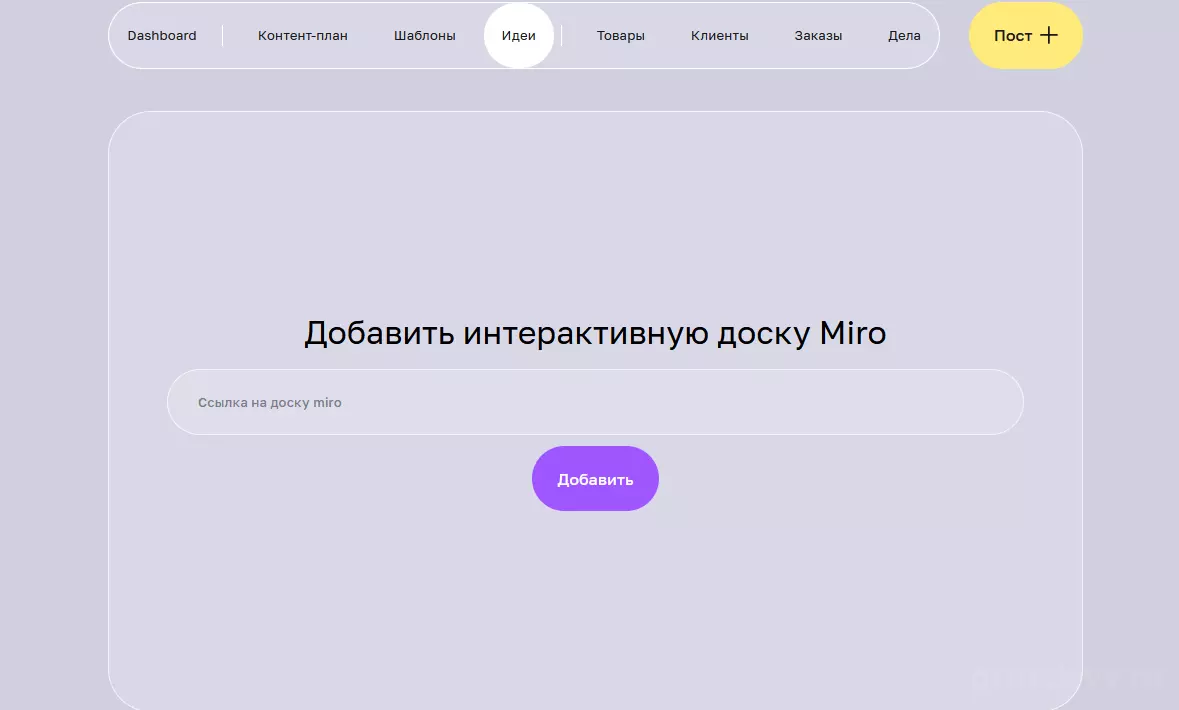Open the Dashboard tab

tap(162, 35)
